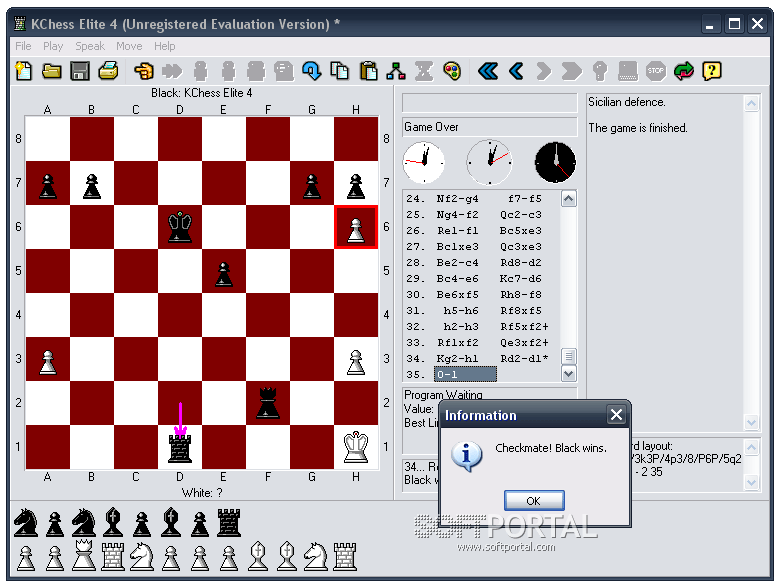Viewport: 778px width, 585px height.
Task: Click the blue rotate board arrow icon
Action: pos(312,71)
